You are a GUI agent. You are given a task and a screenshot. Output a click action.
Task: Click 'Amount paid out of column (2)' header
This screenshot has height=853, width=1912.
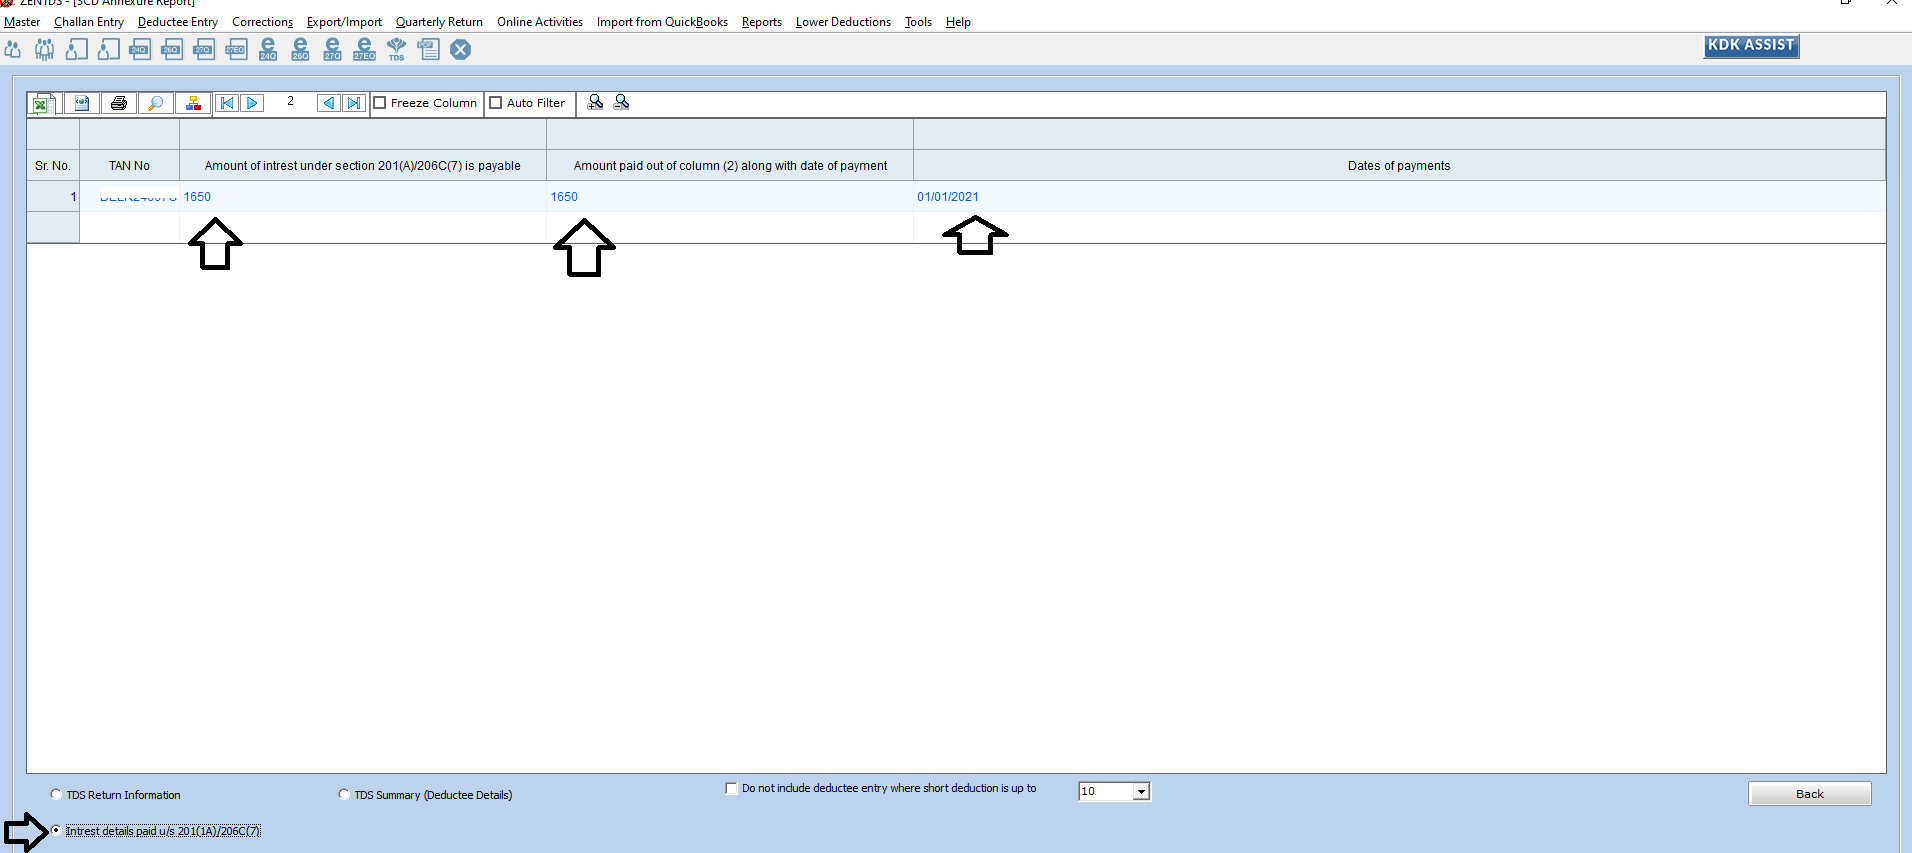tap(730, 166)
